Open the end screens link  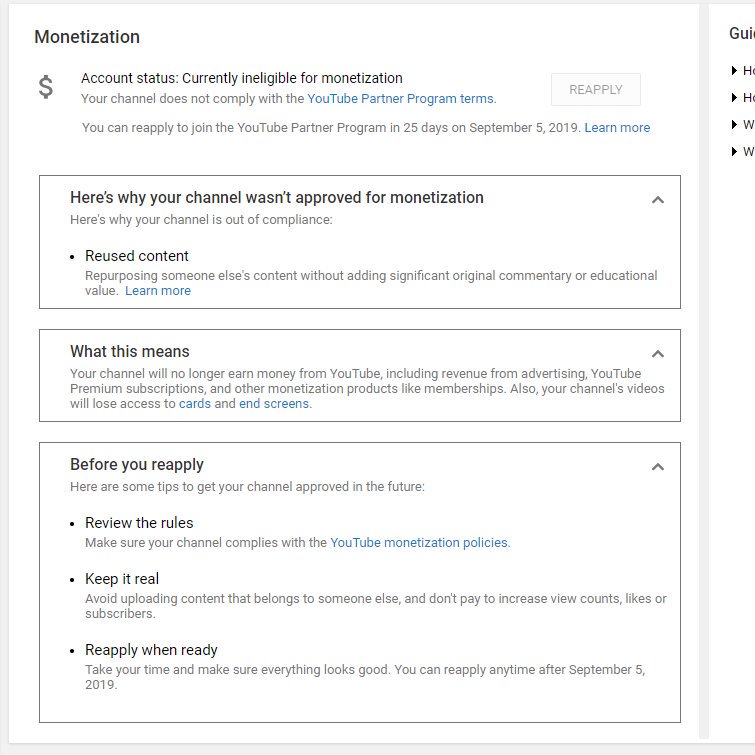coord(274,404)
